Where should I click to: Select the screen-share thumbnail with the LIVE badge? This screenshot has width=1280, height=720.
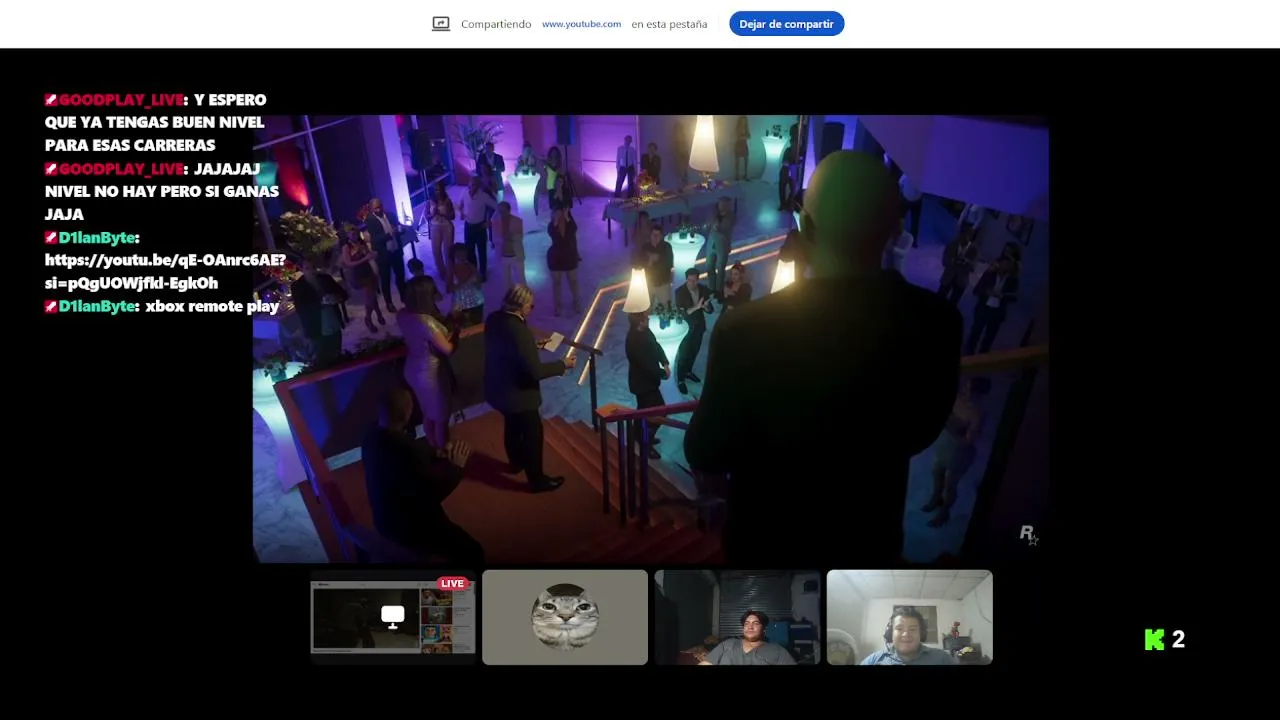[x=393, y=617]
